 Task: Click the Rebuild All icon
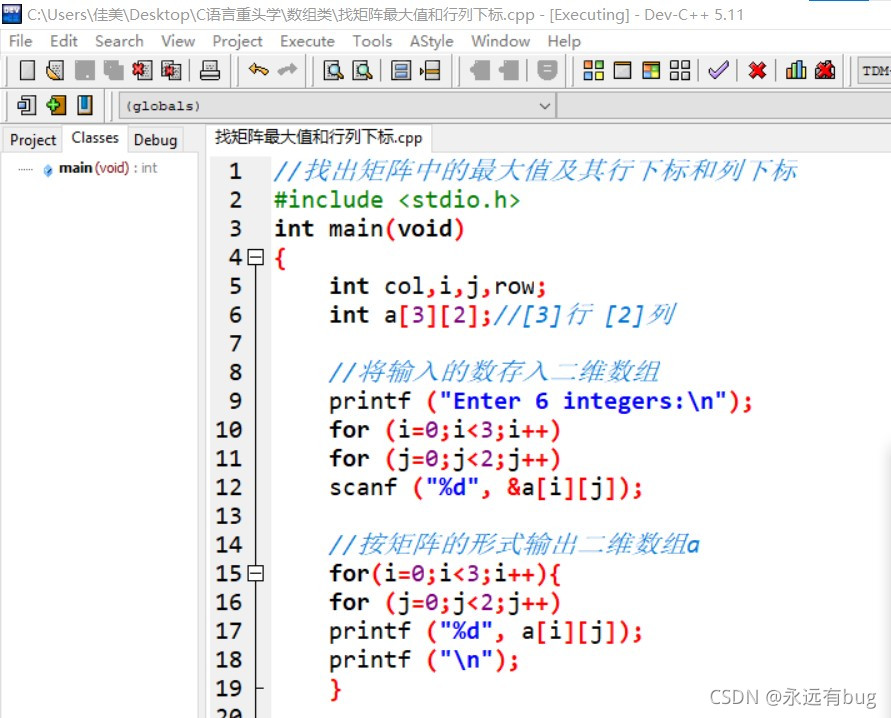680,70
